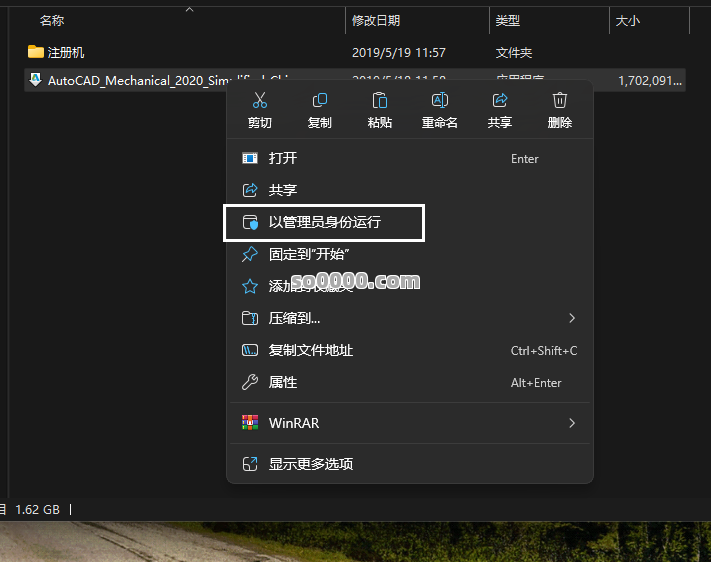The width and height of the screenshot is (711, 562).
Task: Click the Share icon in top row
Action: (x=500, y=101)
